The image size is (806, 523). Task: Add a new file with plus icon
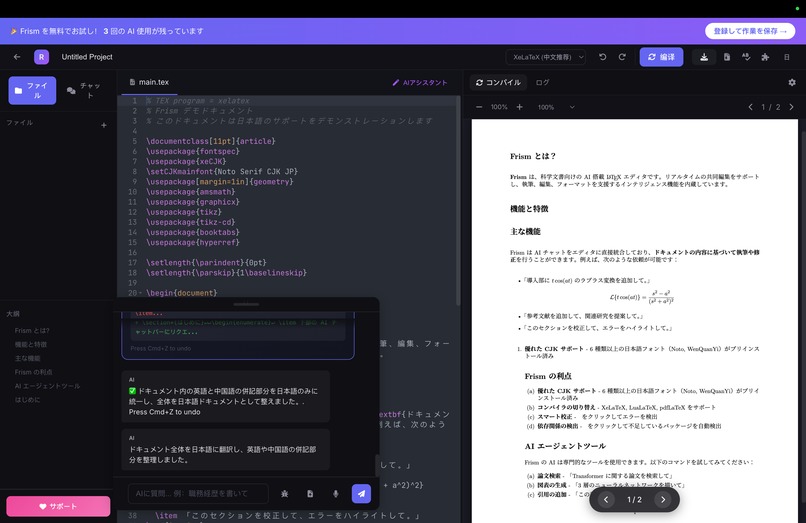pos(104,125)
